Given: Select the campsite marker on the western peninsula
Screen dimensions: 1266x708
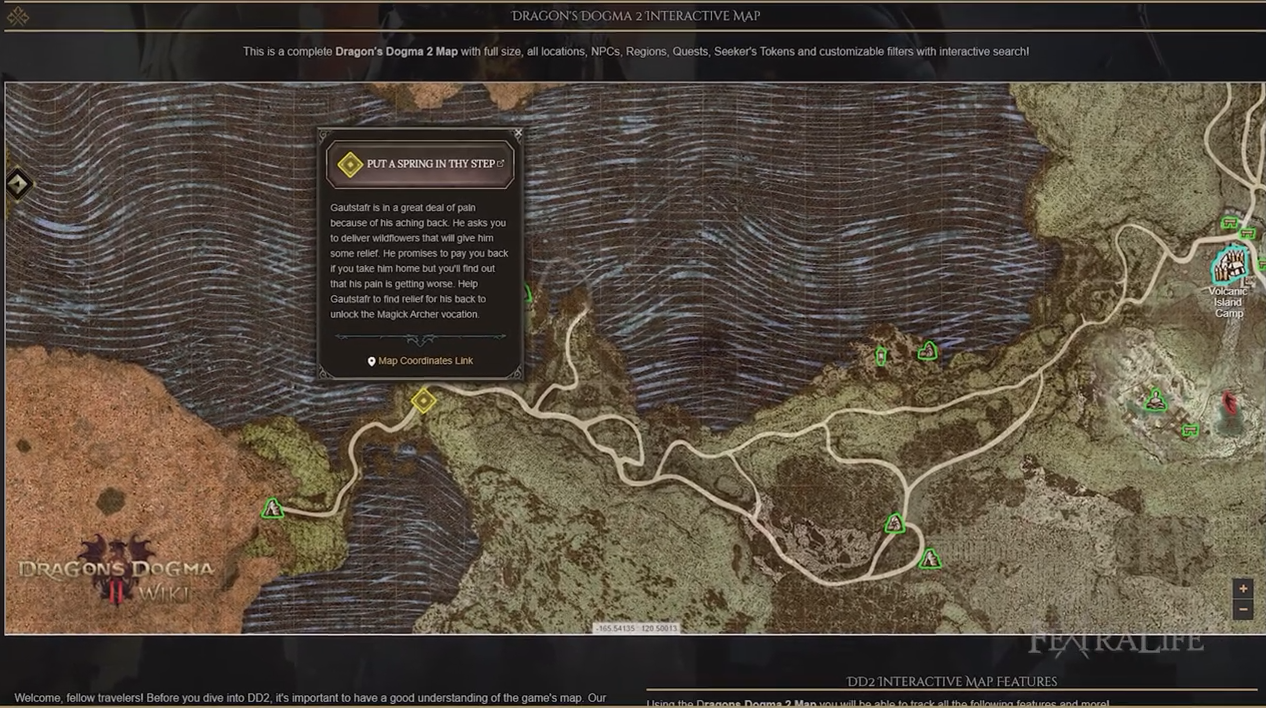Looking at the screenshot, I should pyautogui.click(x=272, y=508).
